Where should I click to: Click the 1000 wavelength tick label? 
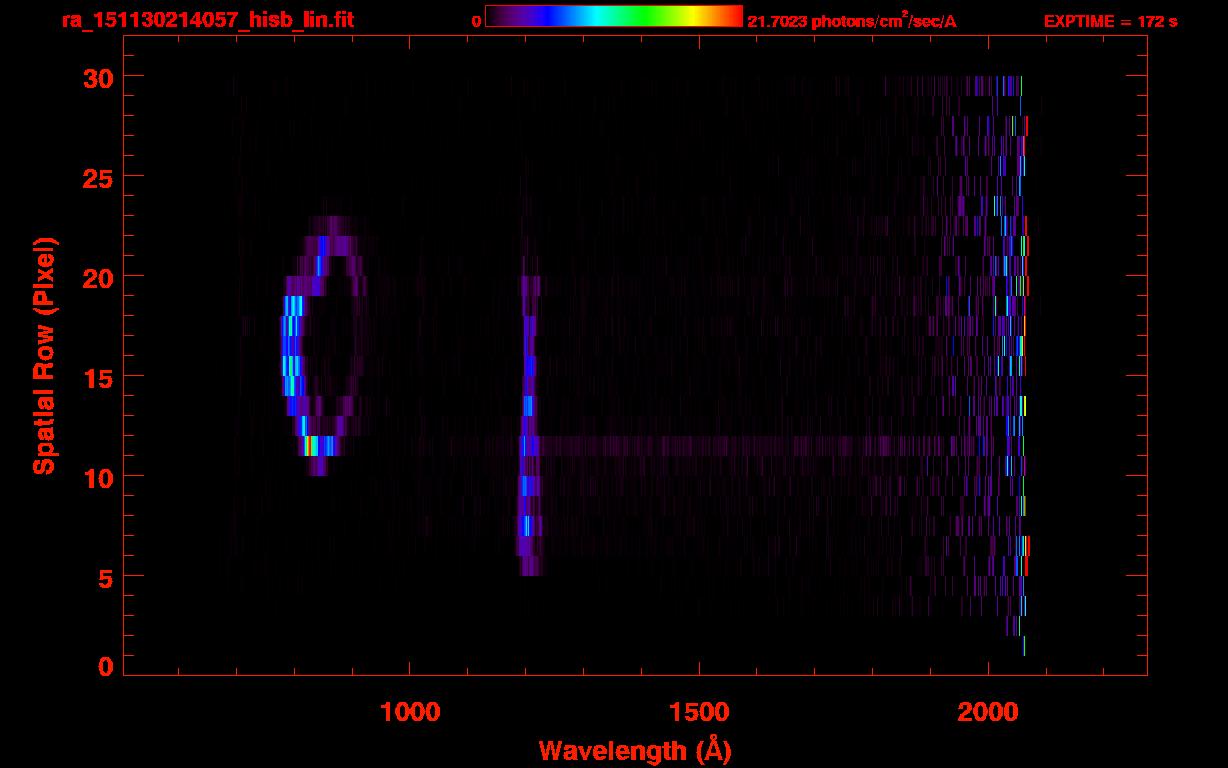[x=410, y=711]
